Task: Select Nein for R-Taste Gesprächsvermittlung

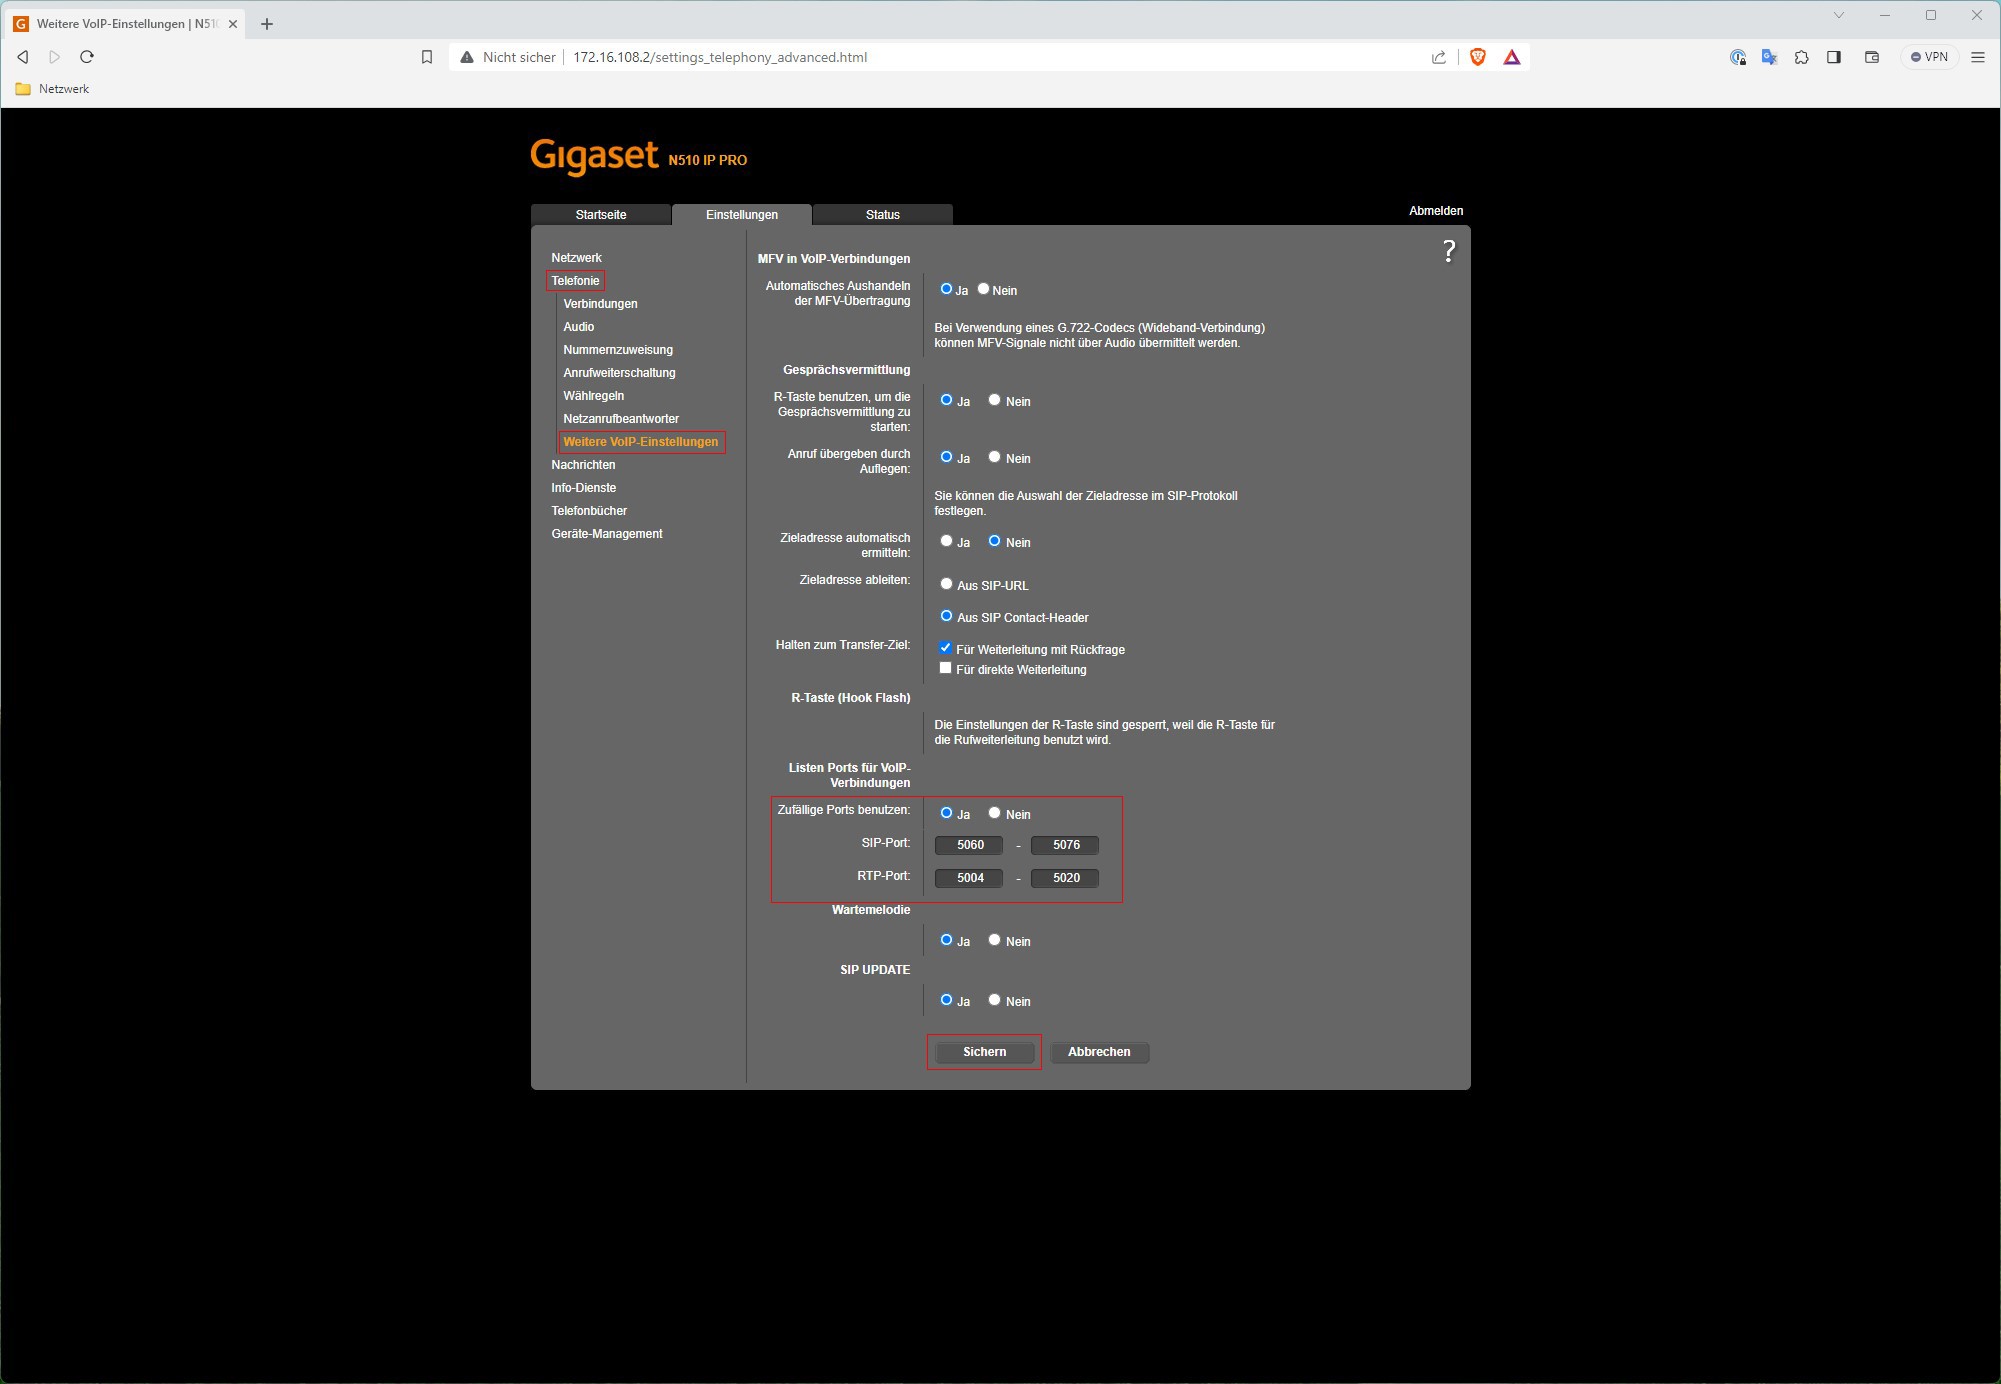Action: 994,400
